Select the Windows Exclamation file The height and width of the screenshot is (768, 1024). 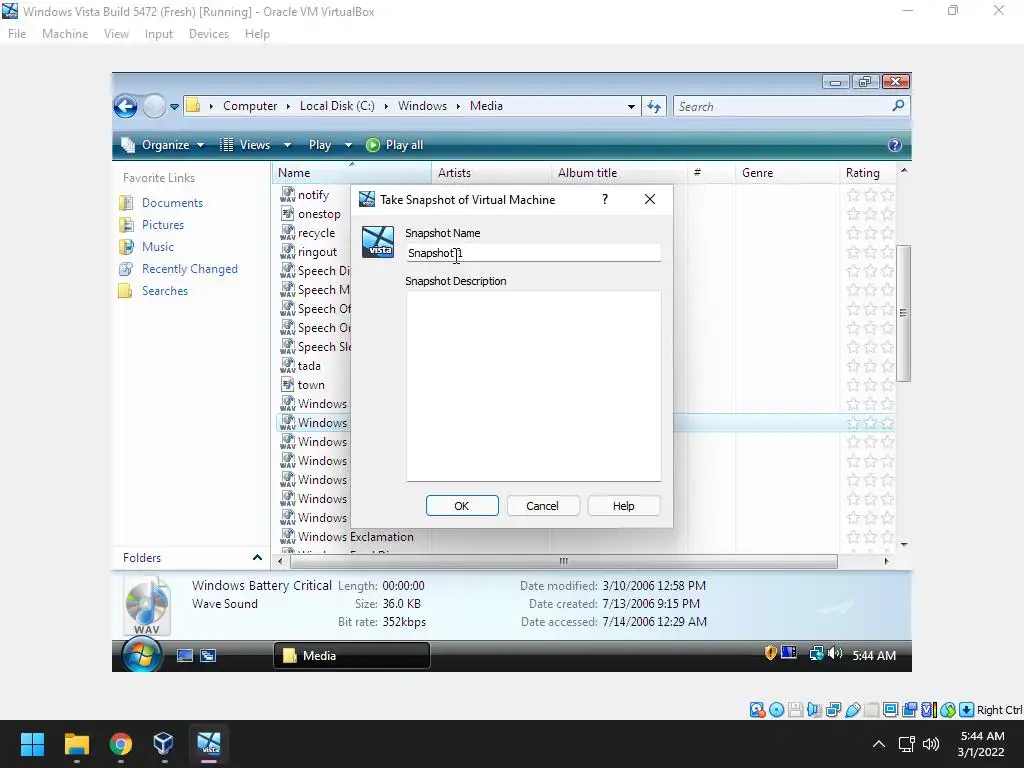point(356,537)
